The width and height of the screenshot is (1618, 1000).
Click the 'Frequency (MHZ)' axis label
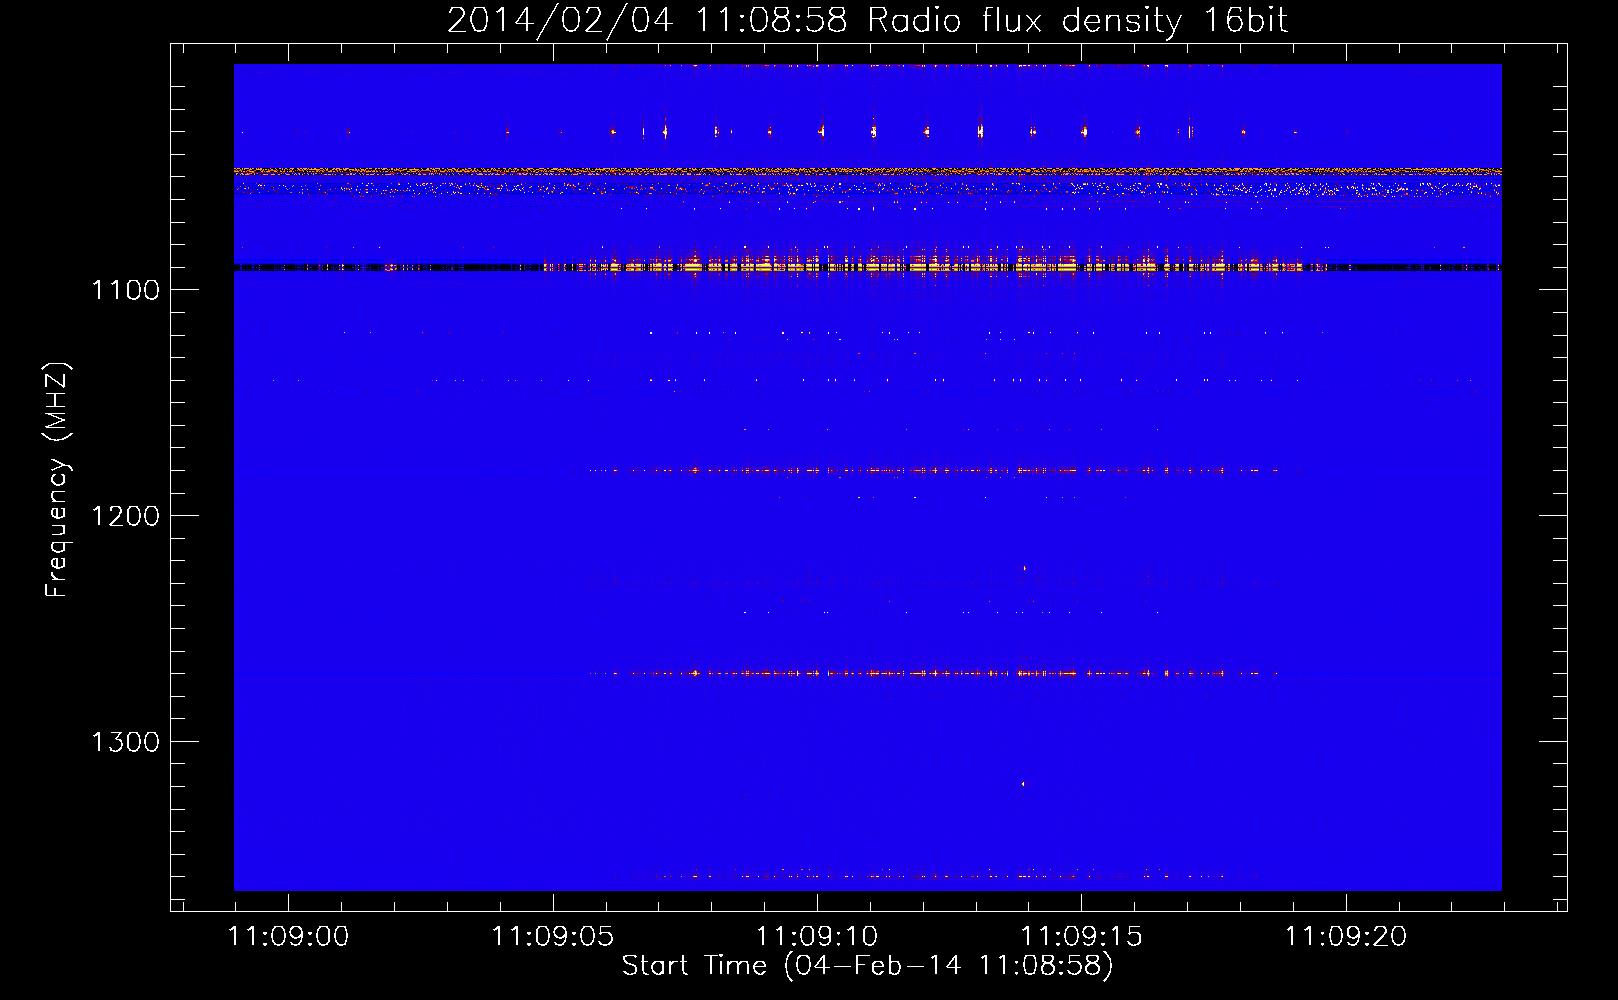pyautogui.click(x=57, y=480)
